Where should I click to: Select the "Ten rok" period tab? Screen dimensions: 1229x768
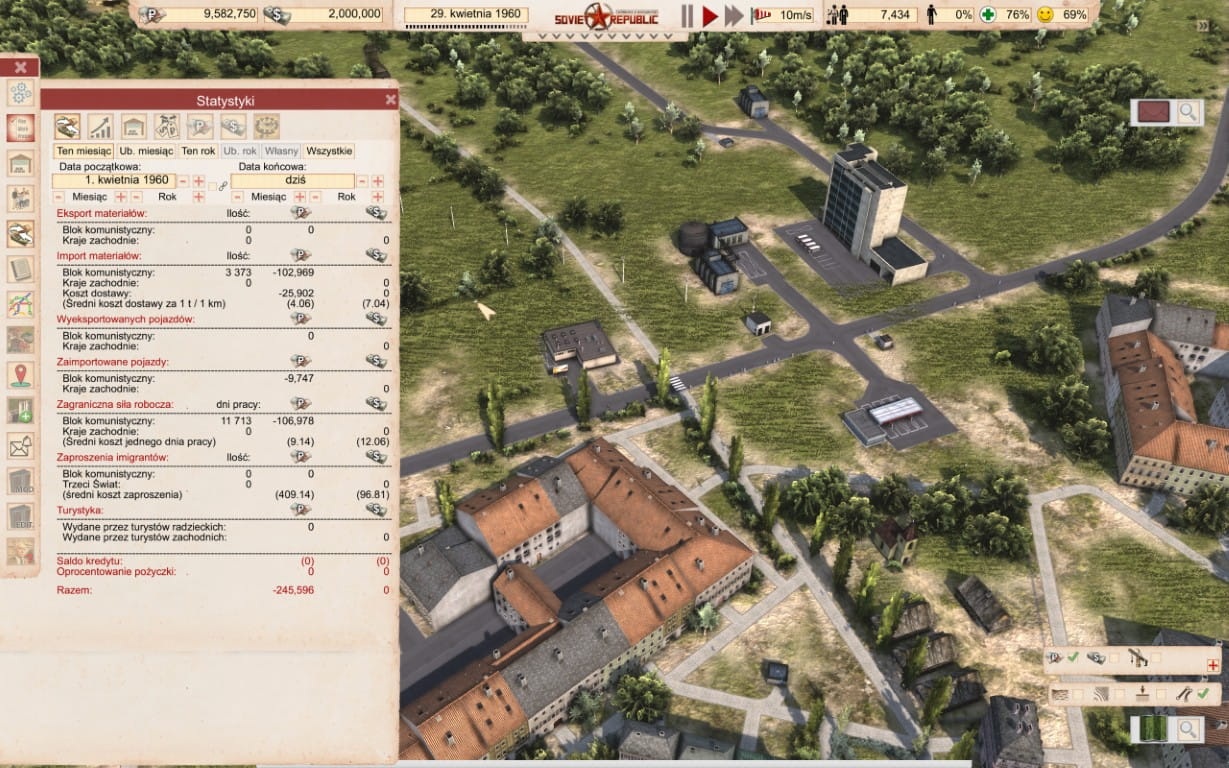click(198, 151)
